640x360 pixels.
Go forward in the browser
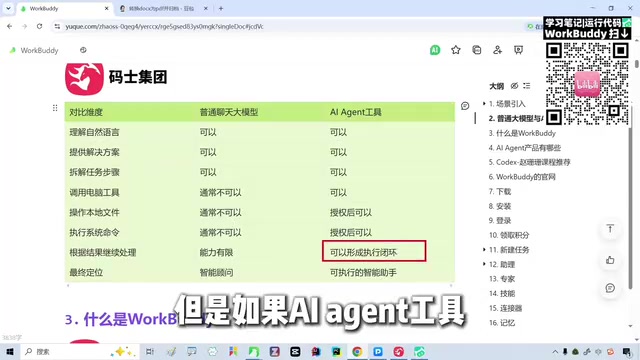[x=24, y=26]
